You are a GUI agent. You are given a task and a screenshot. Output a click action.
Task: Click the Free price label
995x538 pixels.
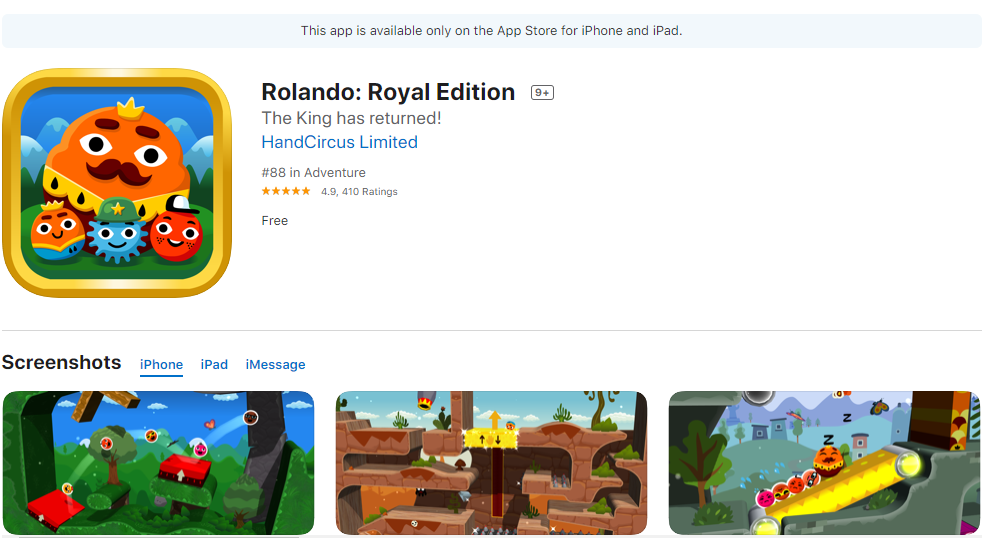click(275, 221)
